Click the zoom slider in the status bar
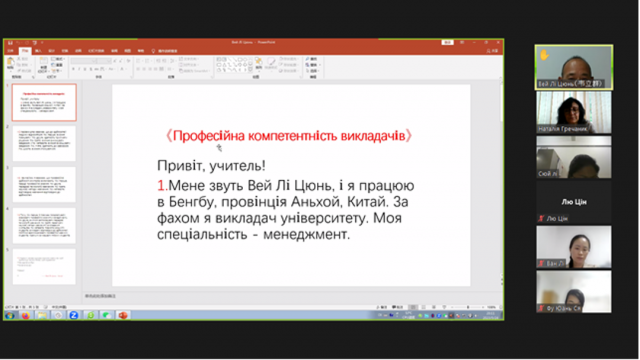 (x=468, y=307)
